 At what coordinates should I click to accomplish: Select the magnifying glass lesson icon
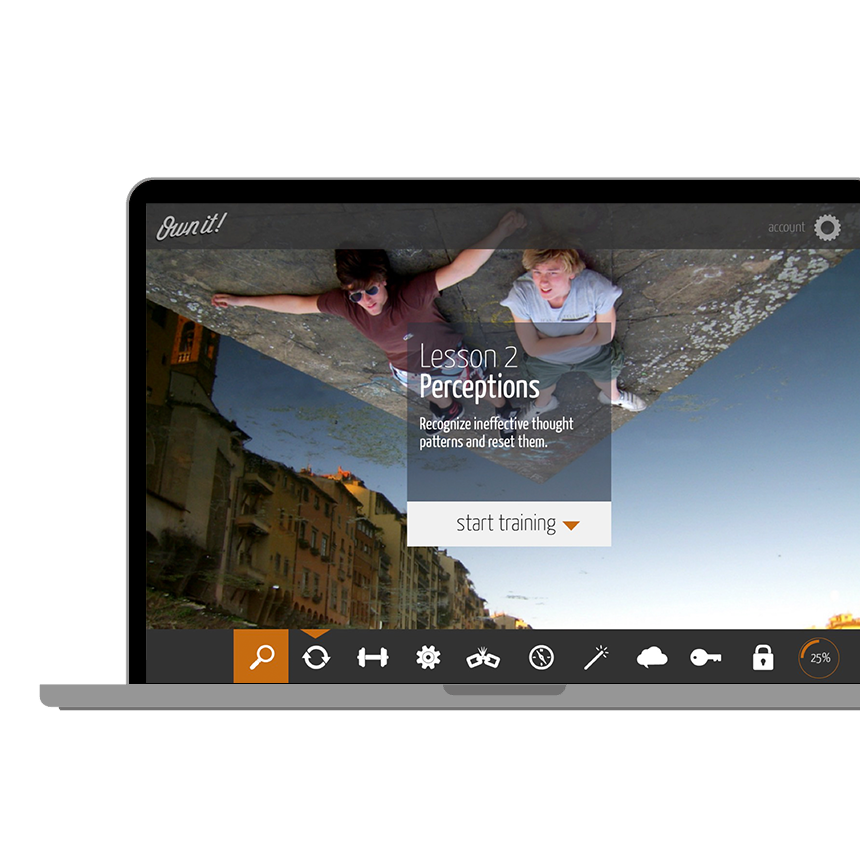click(x=261, y=657)
